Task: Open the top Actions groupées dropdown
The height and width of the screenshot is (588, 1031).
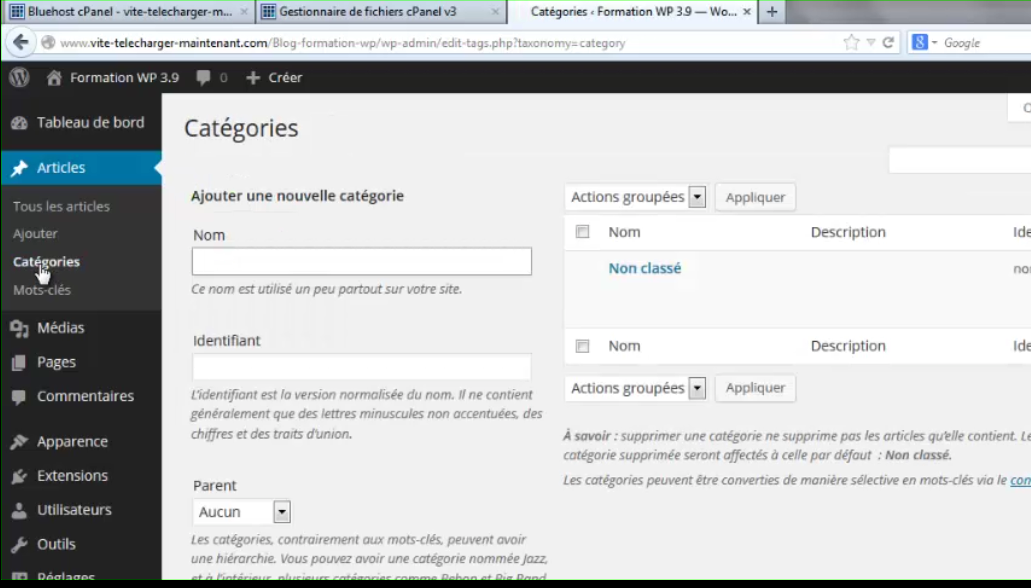Action: 635,197
